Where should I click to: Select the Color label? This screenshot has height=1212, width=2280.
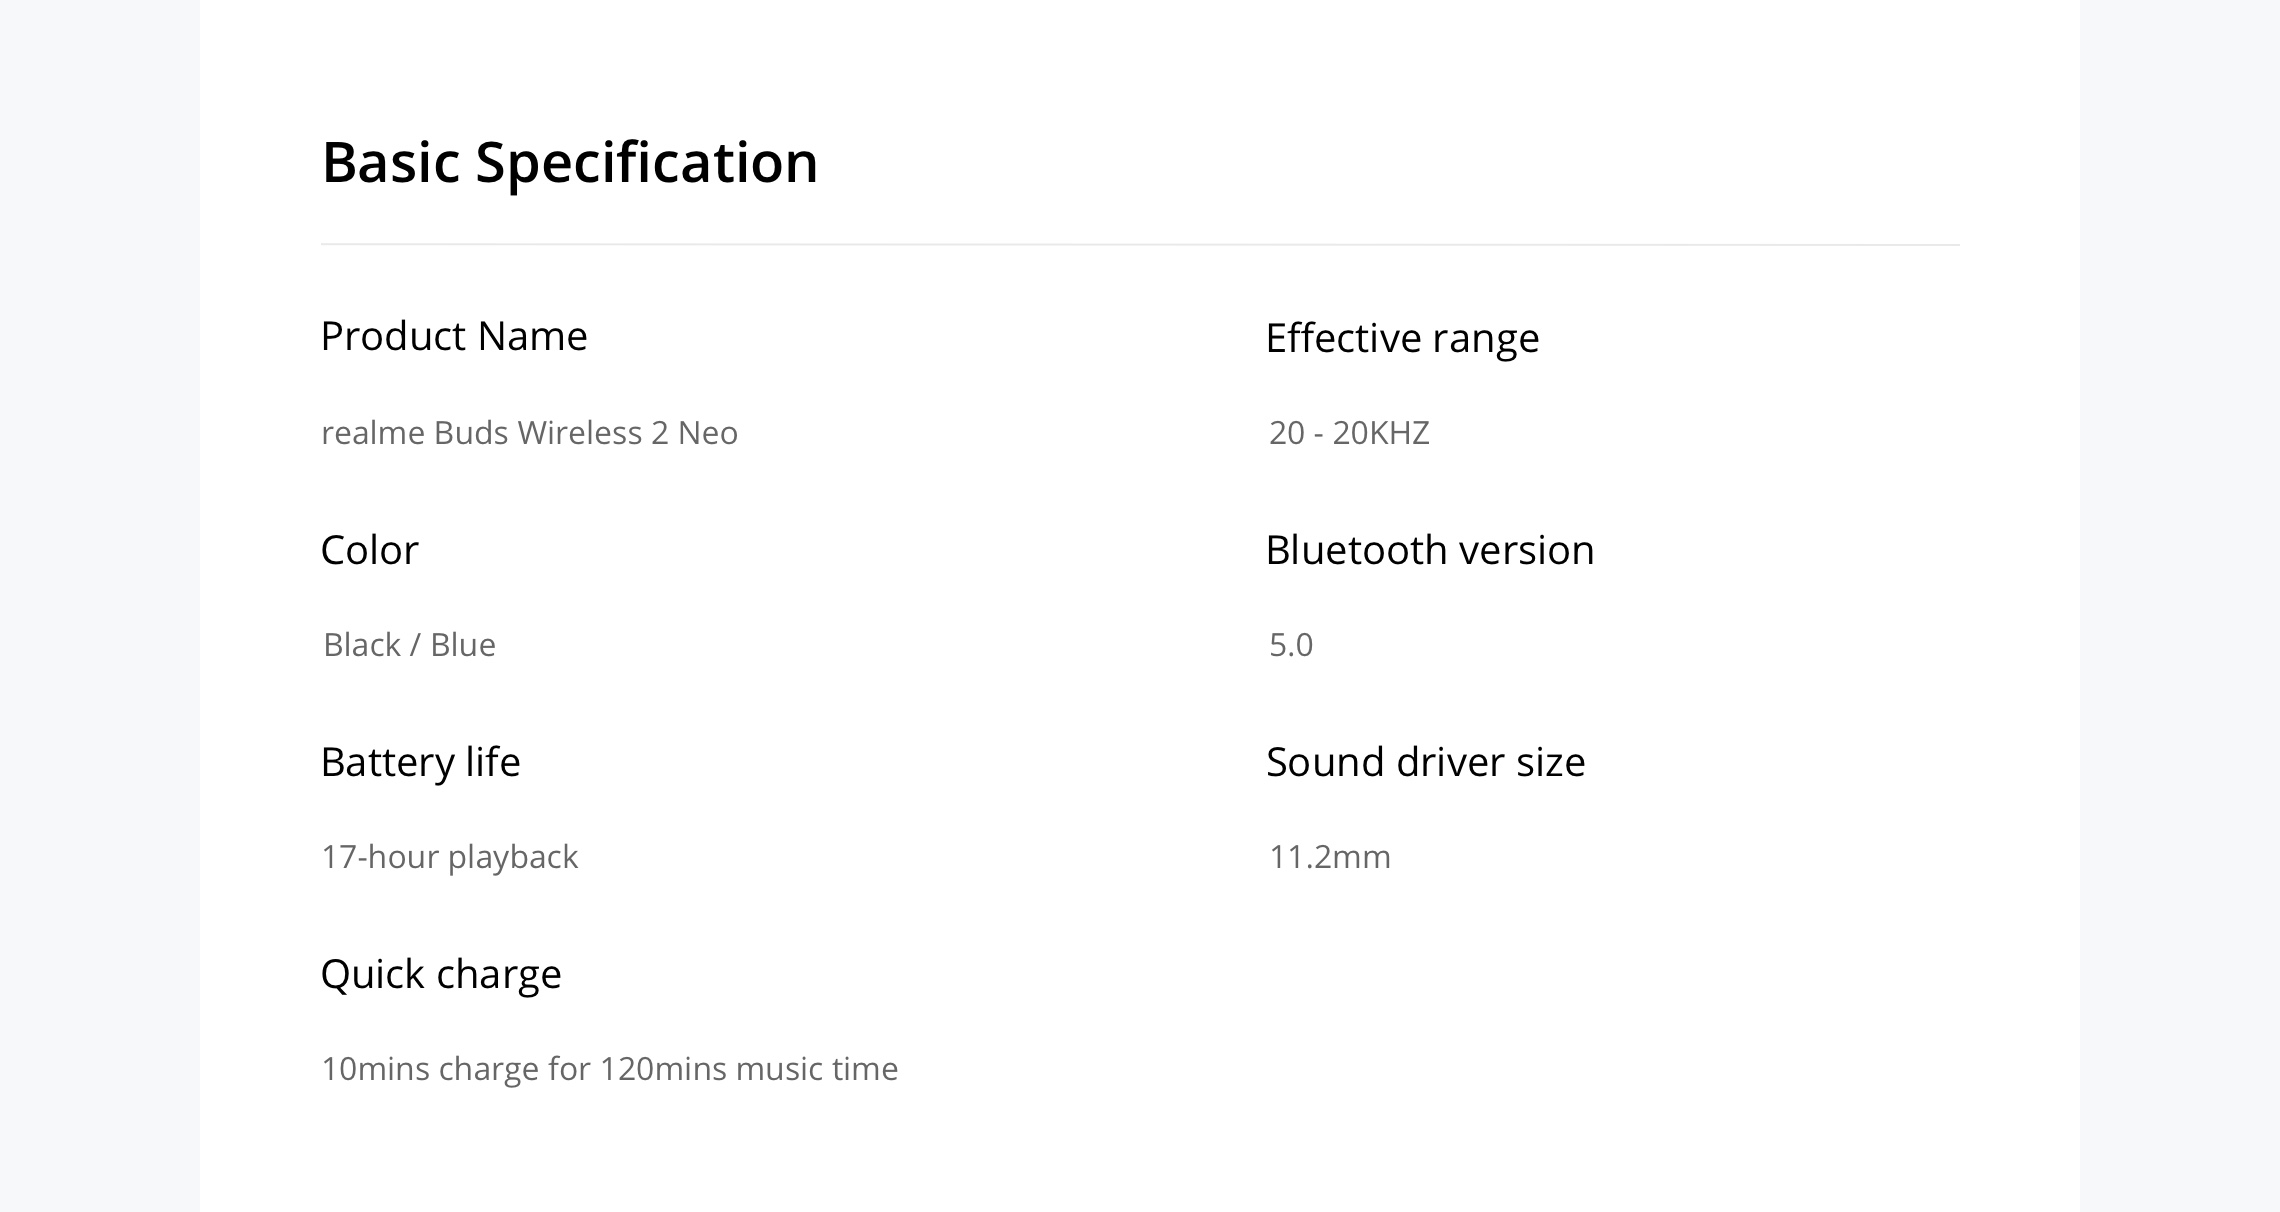(369, 550)
